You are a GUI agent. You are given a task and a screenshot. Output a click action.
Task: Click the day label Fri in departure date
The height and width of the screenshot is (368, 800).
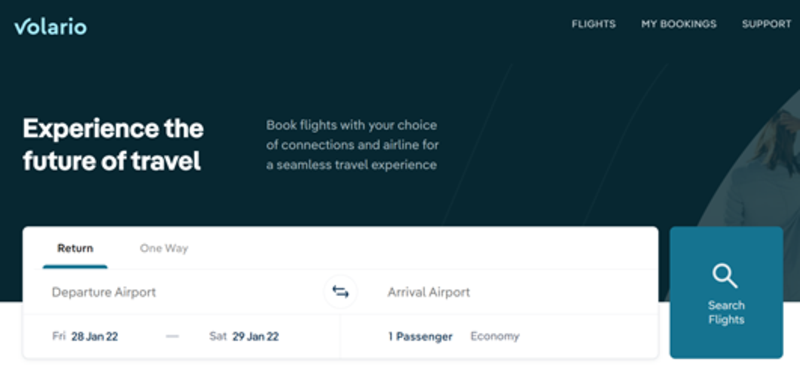point(59,337)
